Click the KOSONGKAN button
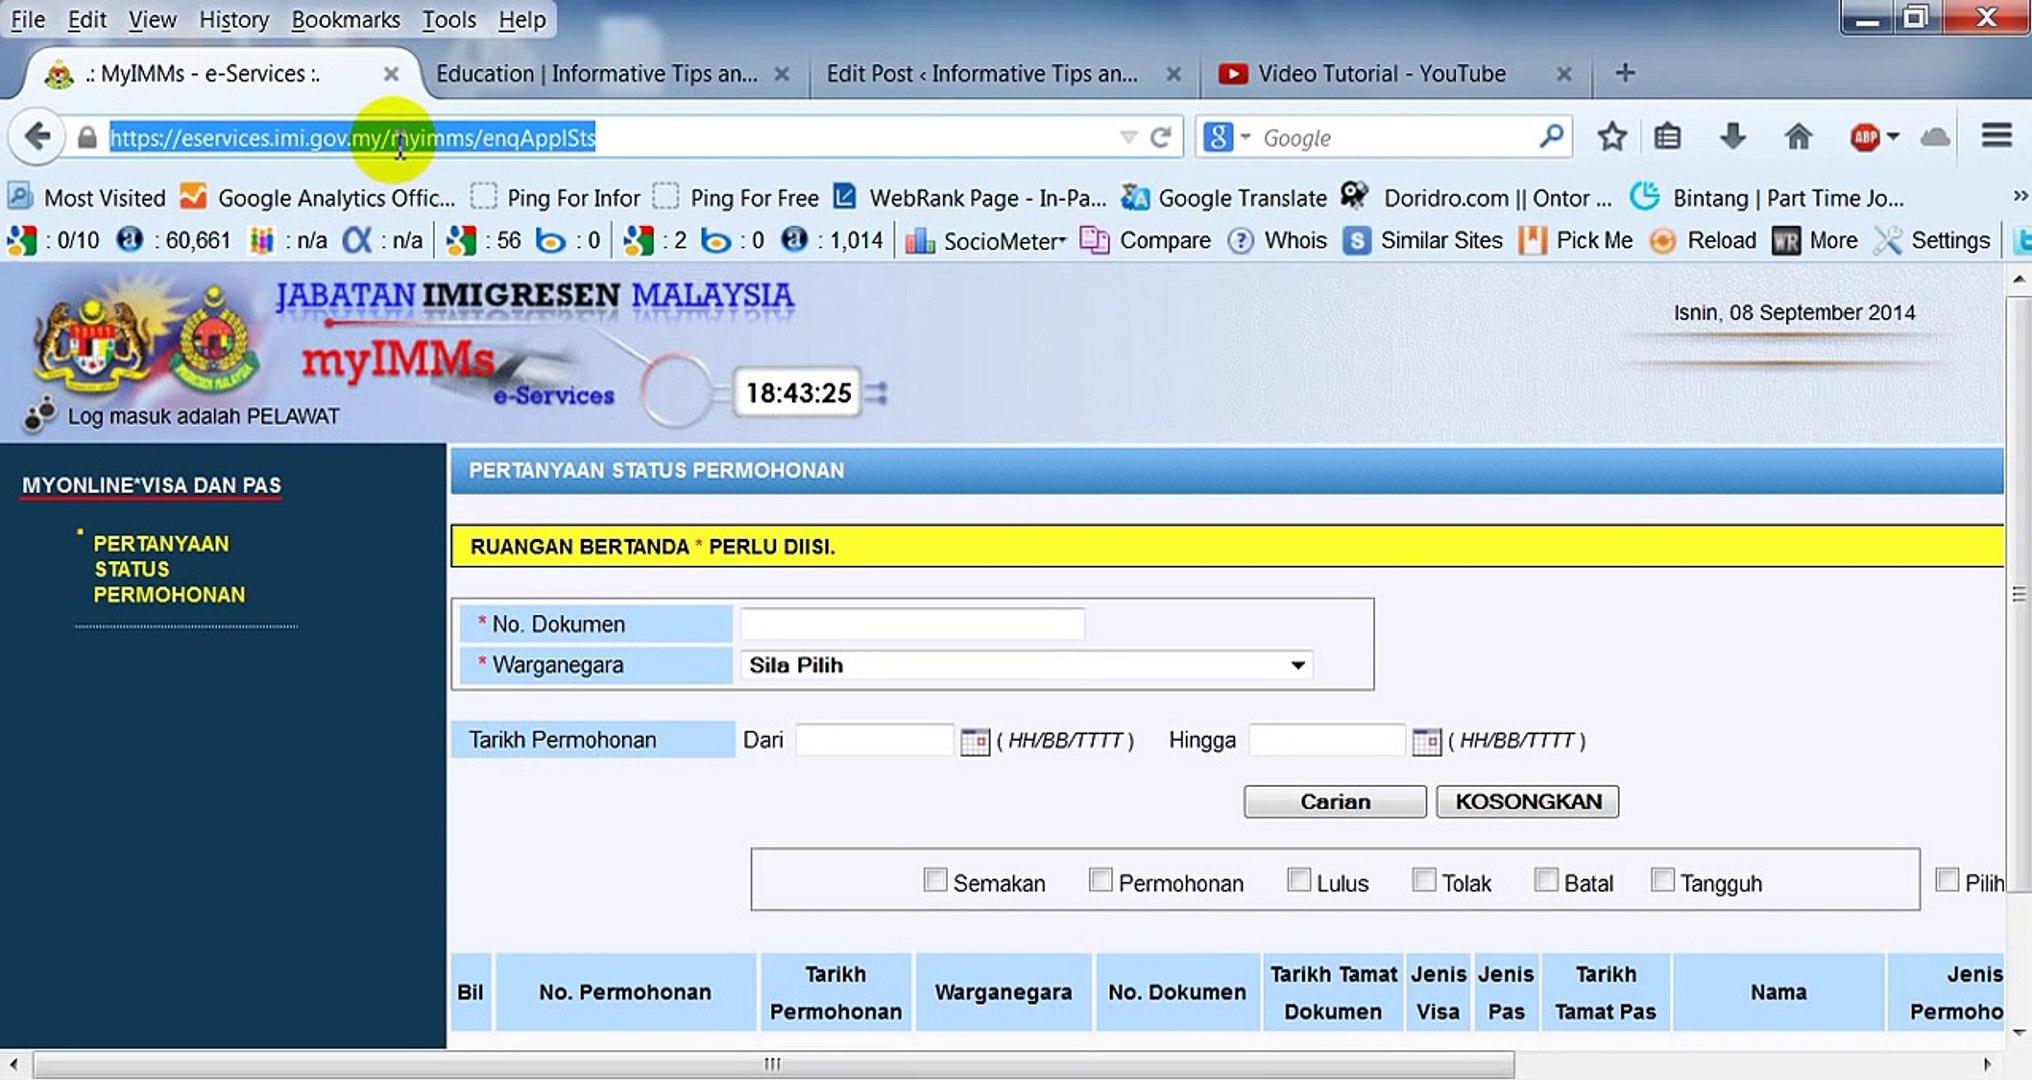This screenshot has width=2032, height=1080. point(1527,801)
